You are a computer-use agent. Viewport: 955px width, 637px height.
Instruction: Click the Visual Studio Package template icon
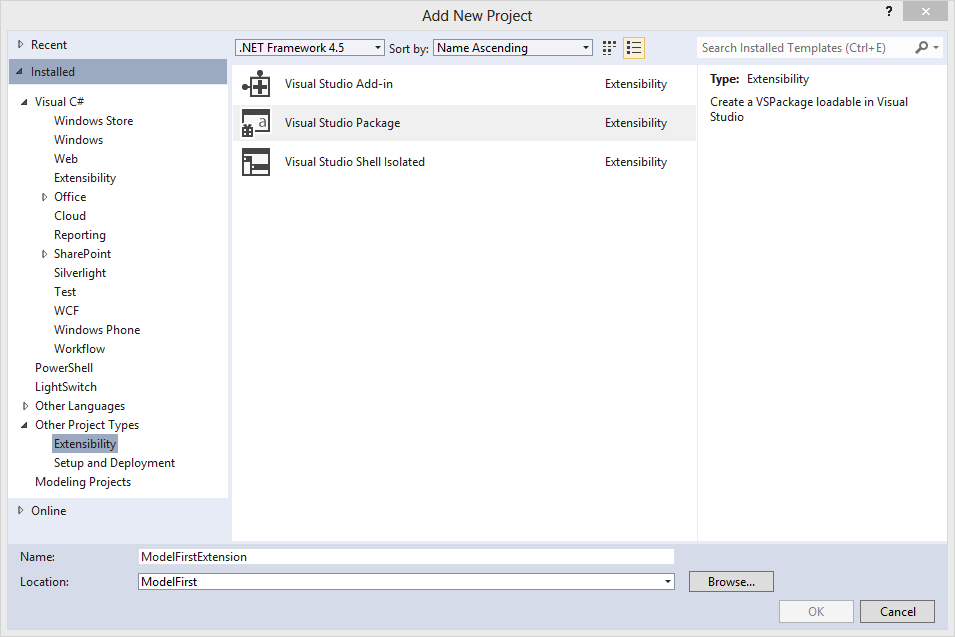(256, 123)
